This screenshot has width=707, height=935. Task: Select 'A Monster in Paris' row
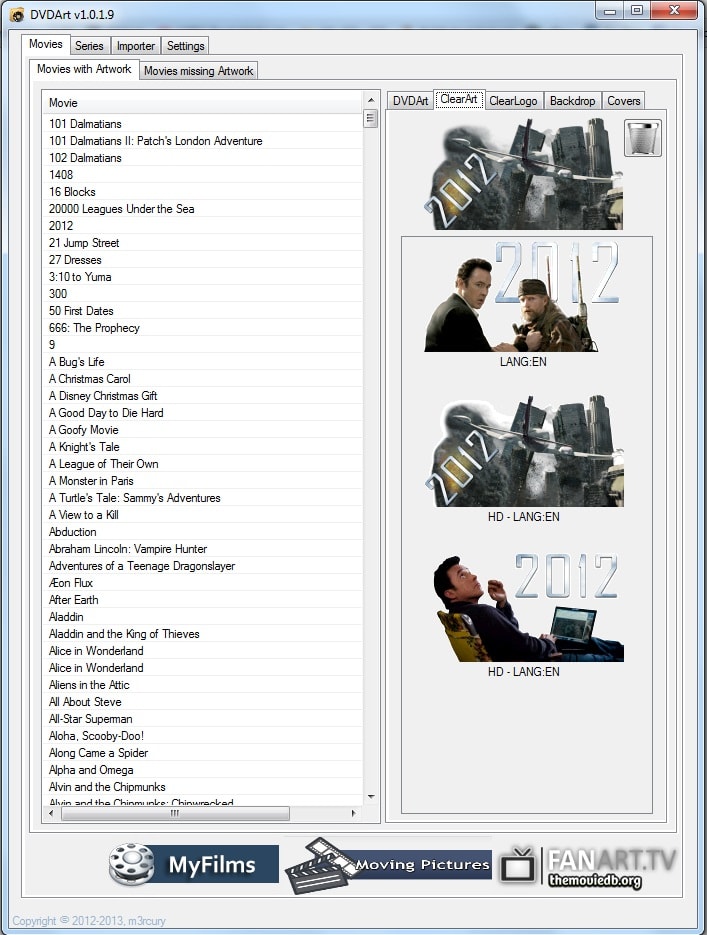(x=203, y=481)
